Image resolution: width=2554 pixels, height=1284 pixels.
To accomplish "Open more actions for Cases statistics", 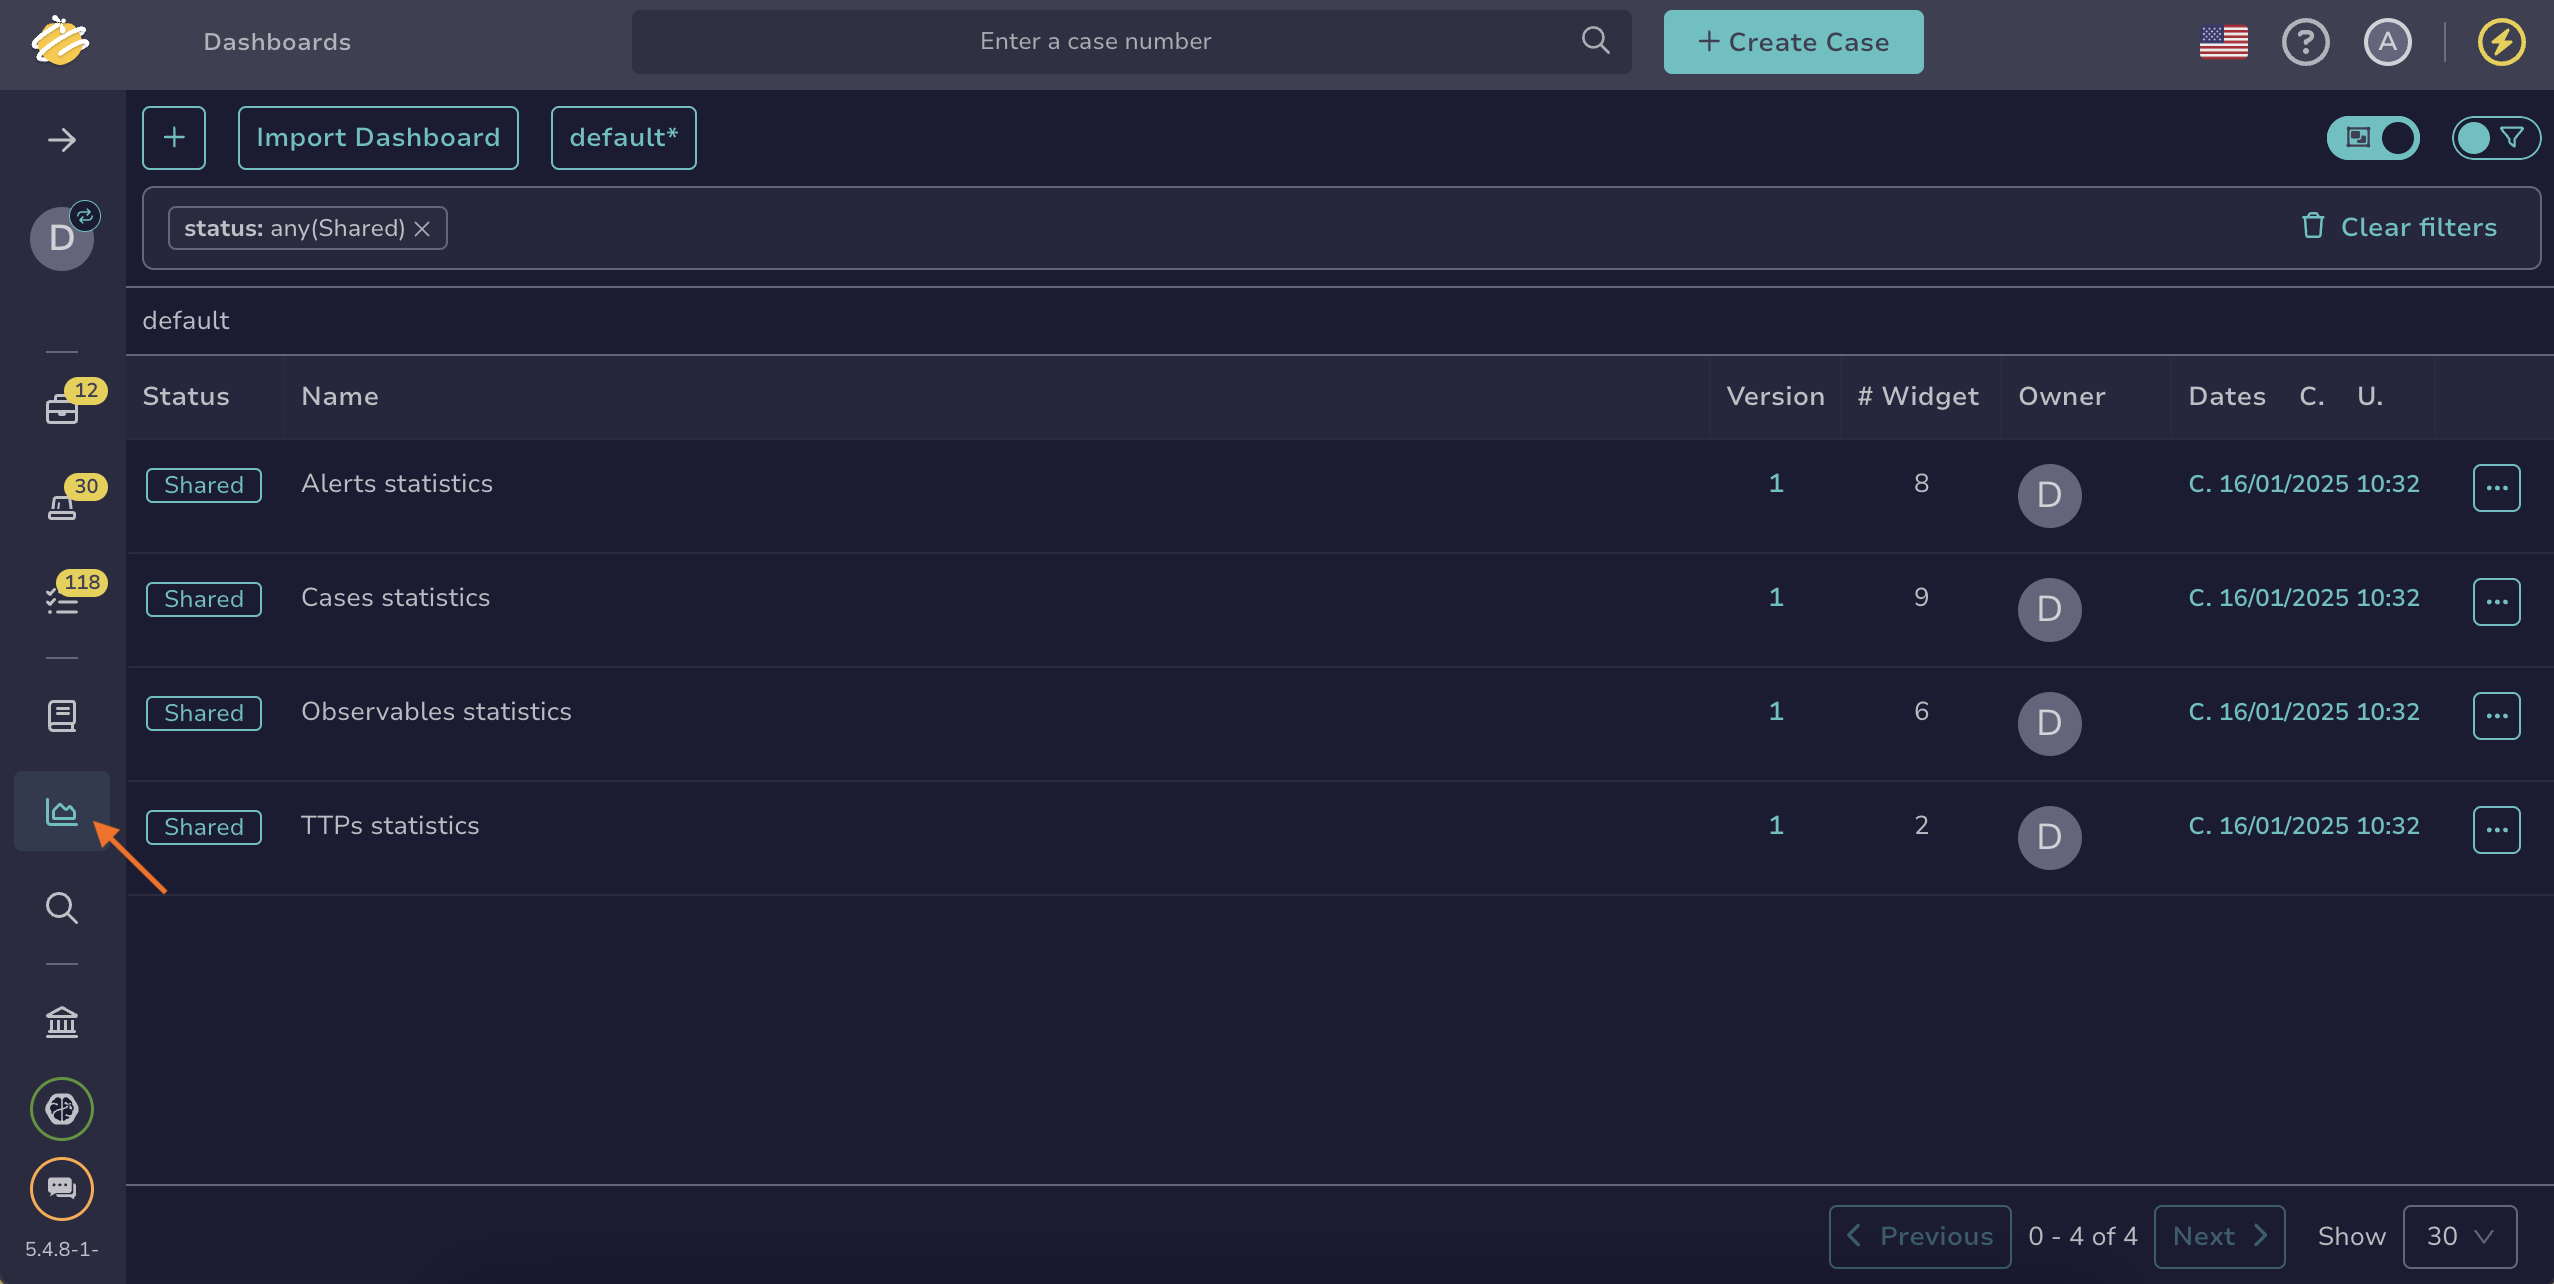I will coord(2497,602).
